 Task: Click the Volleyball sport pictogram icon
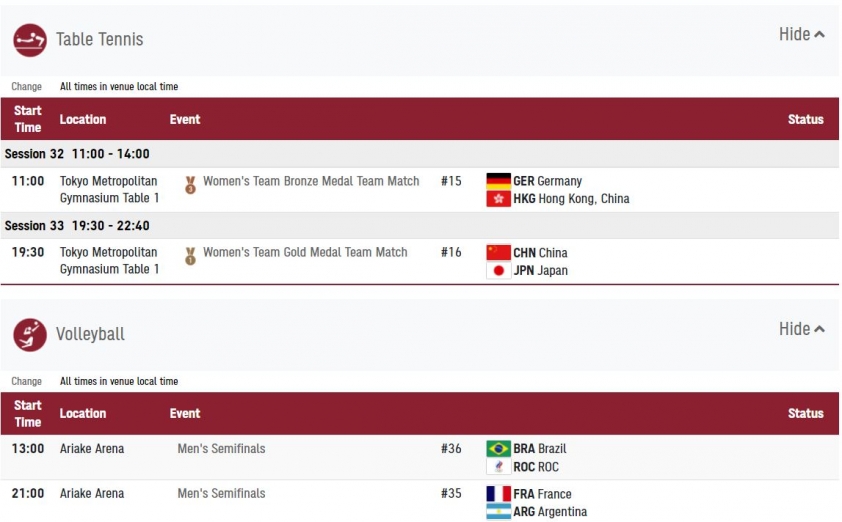click(x=30, y=335)
